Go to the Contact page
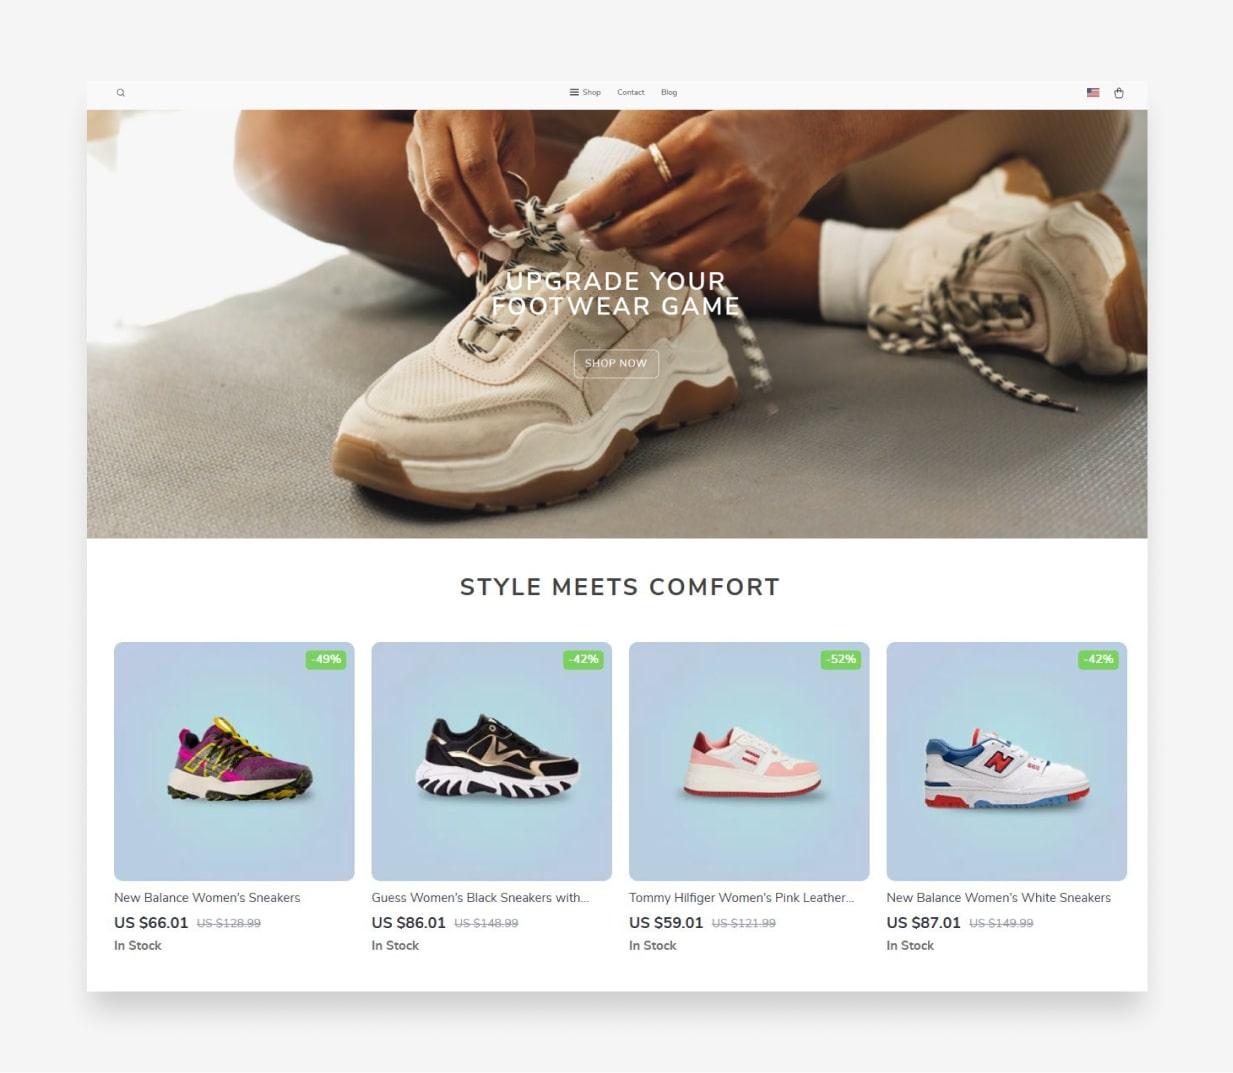 pos(631,92)
